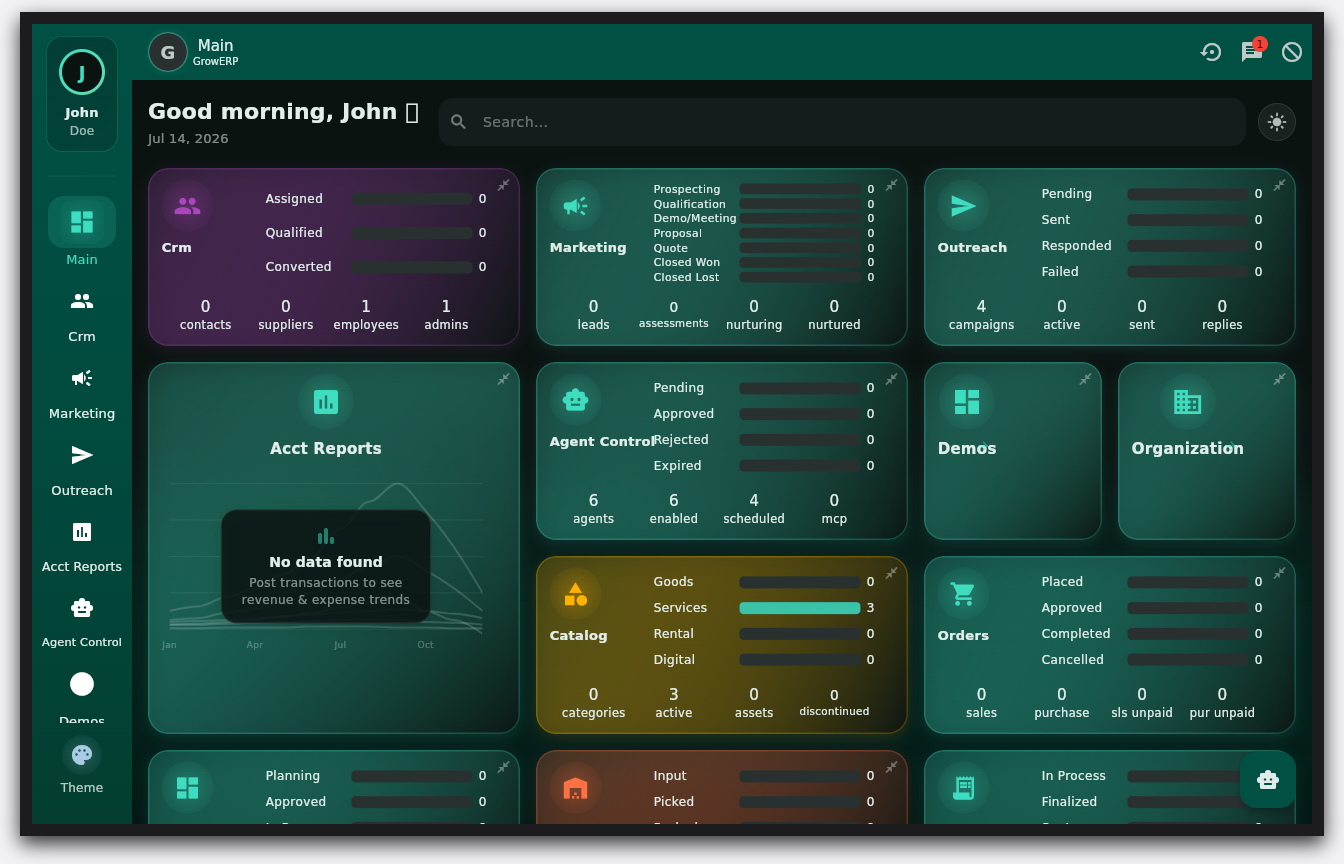Click the Acct Reports card chart icon
1344x864 pixels.
pyautogui.click(x=326, y=402)
